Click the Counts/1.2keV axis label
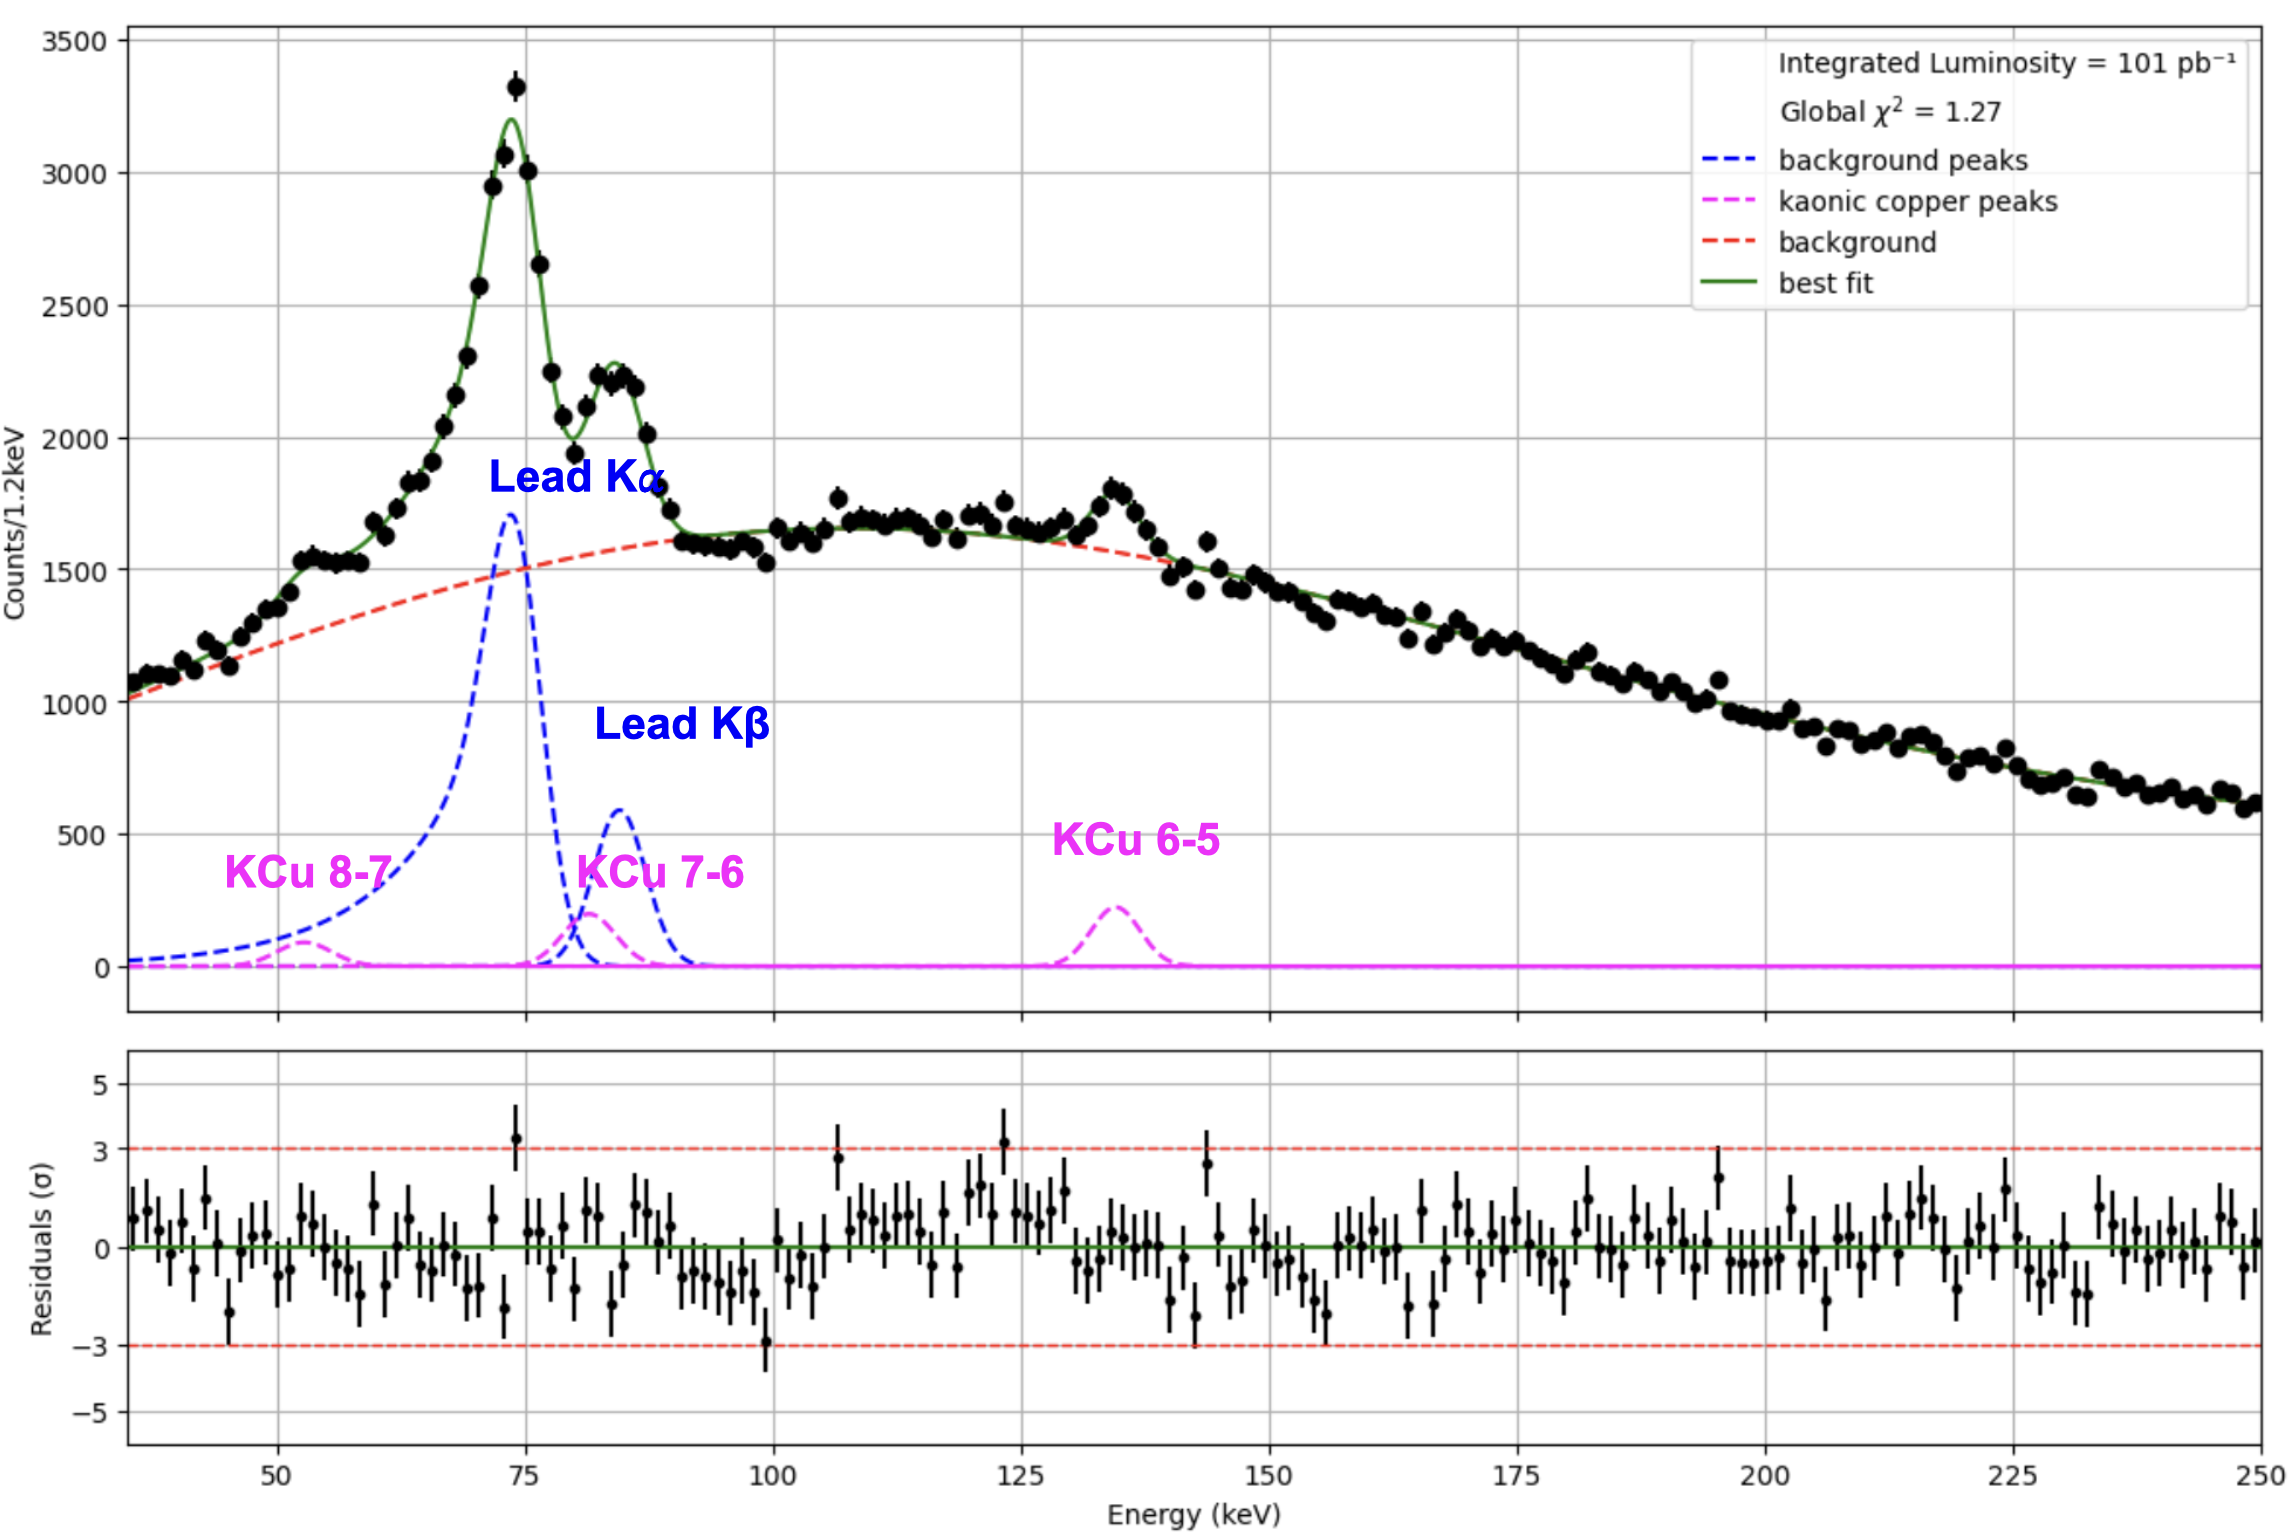The image size is (2288, 1536). (14, 523)
